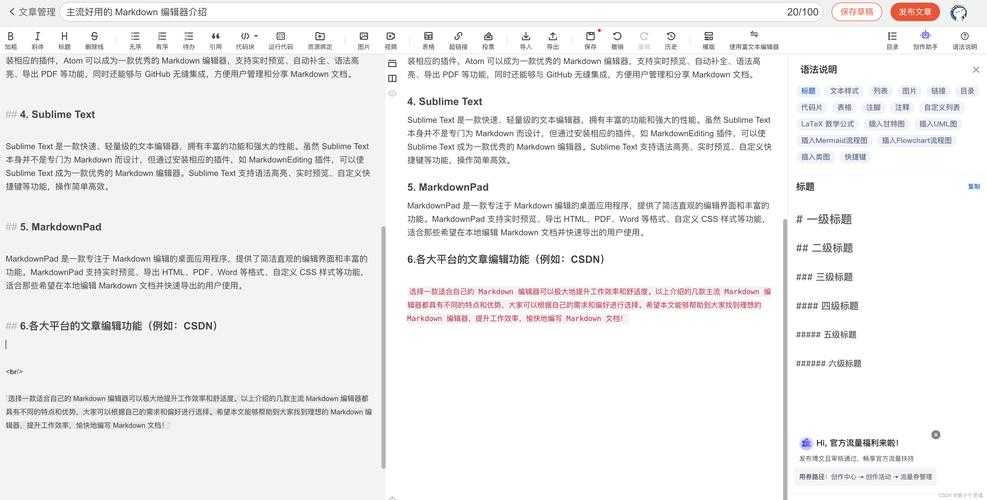This screenshot has height=500, width=987.
Task: Toggle the syntax help (语法说明) panel
Action: point(964,40)
